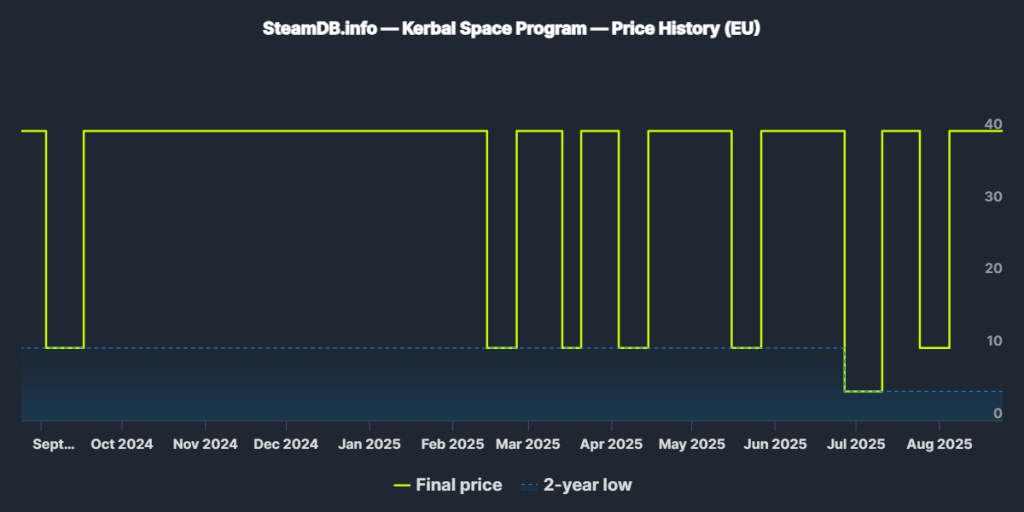Select the Jun 2025 x-axis label
1024x512 pixels.
(775, 443)
